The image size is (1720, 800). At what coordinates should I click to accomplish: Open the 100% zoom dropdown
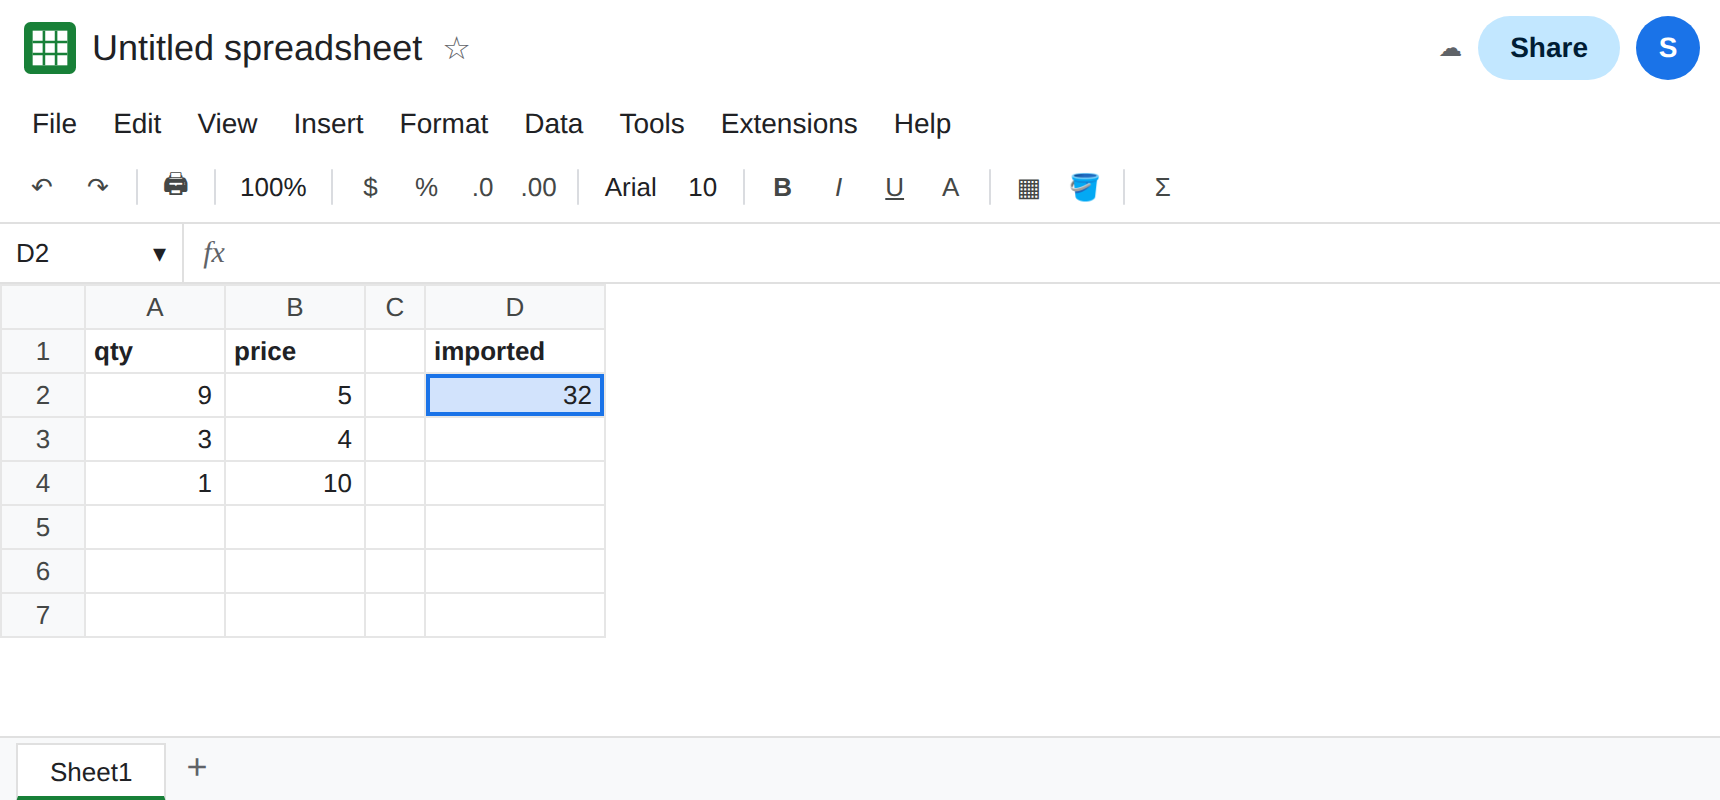coord(273,187)
